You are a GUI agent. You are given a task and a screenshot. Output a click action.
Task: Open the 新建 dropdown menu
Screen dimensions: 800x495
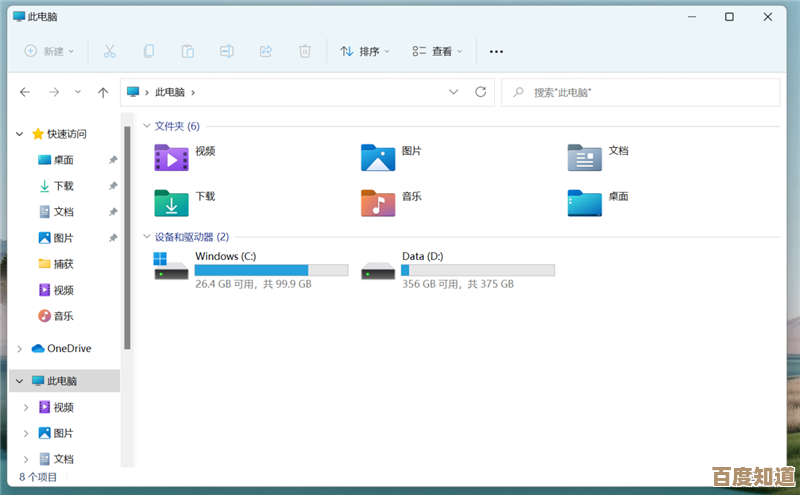click(x=49, y=51)
